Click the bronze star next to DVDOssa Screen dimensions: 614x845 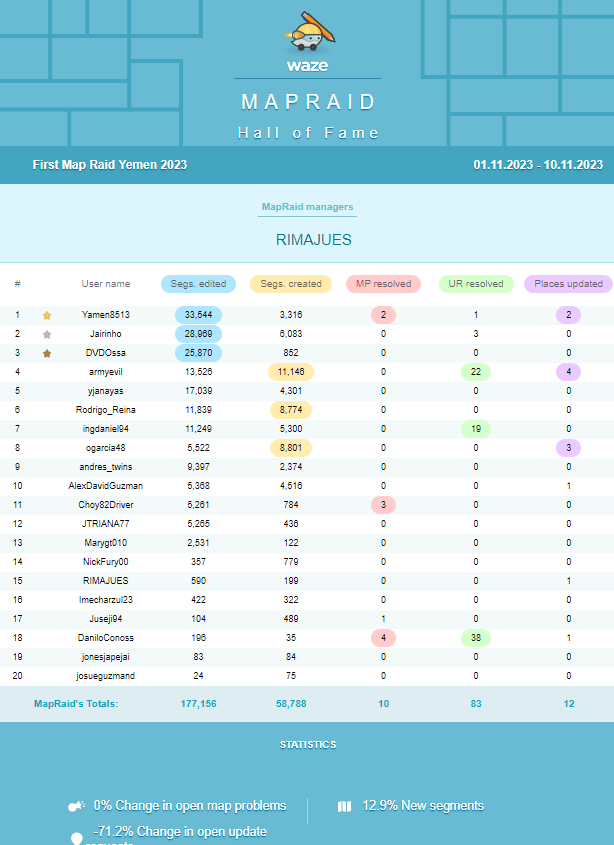coord(46,353)
